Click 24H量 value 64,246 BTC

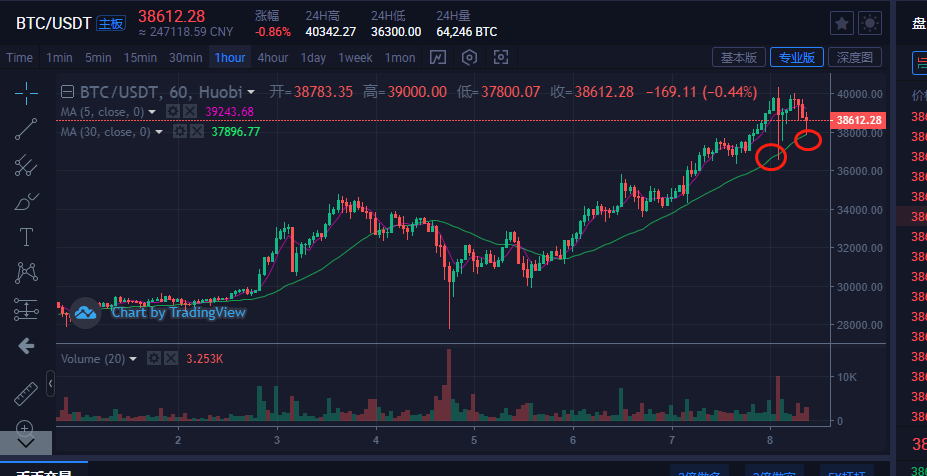[x=466, y=31]
